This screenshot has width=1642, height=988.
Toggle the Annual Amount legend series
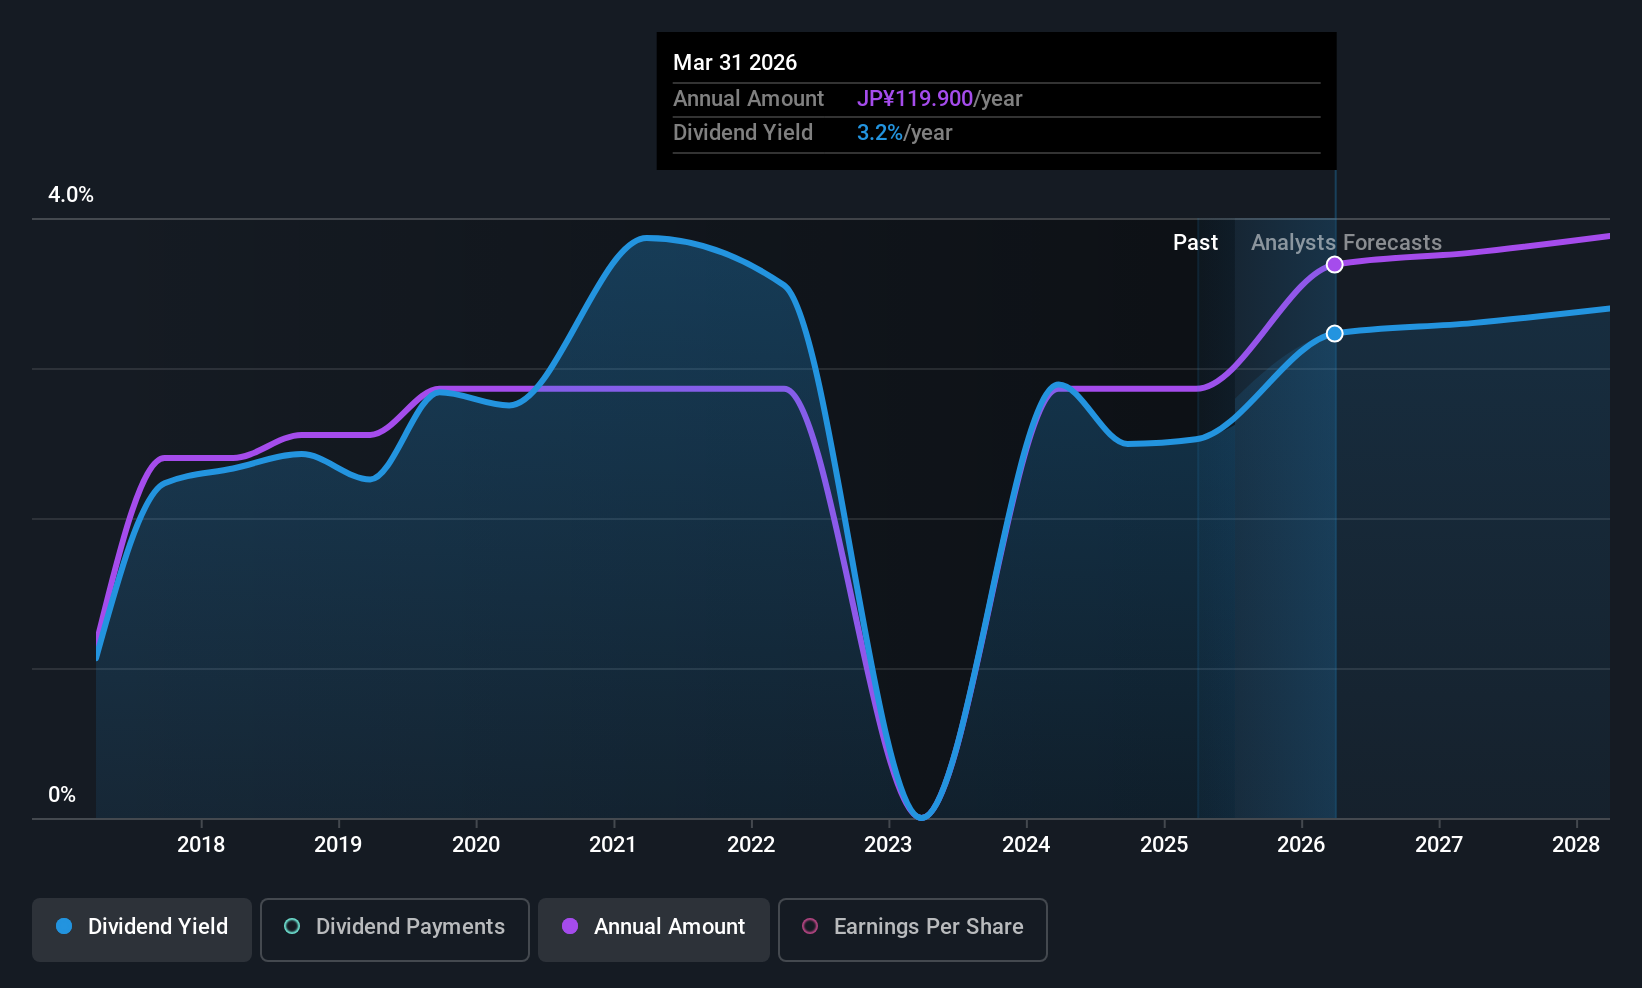(653, 930)
